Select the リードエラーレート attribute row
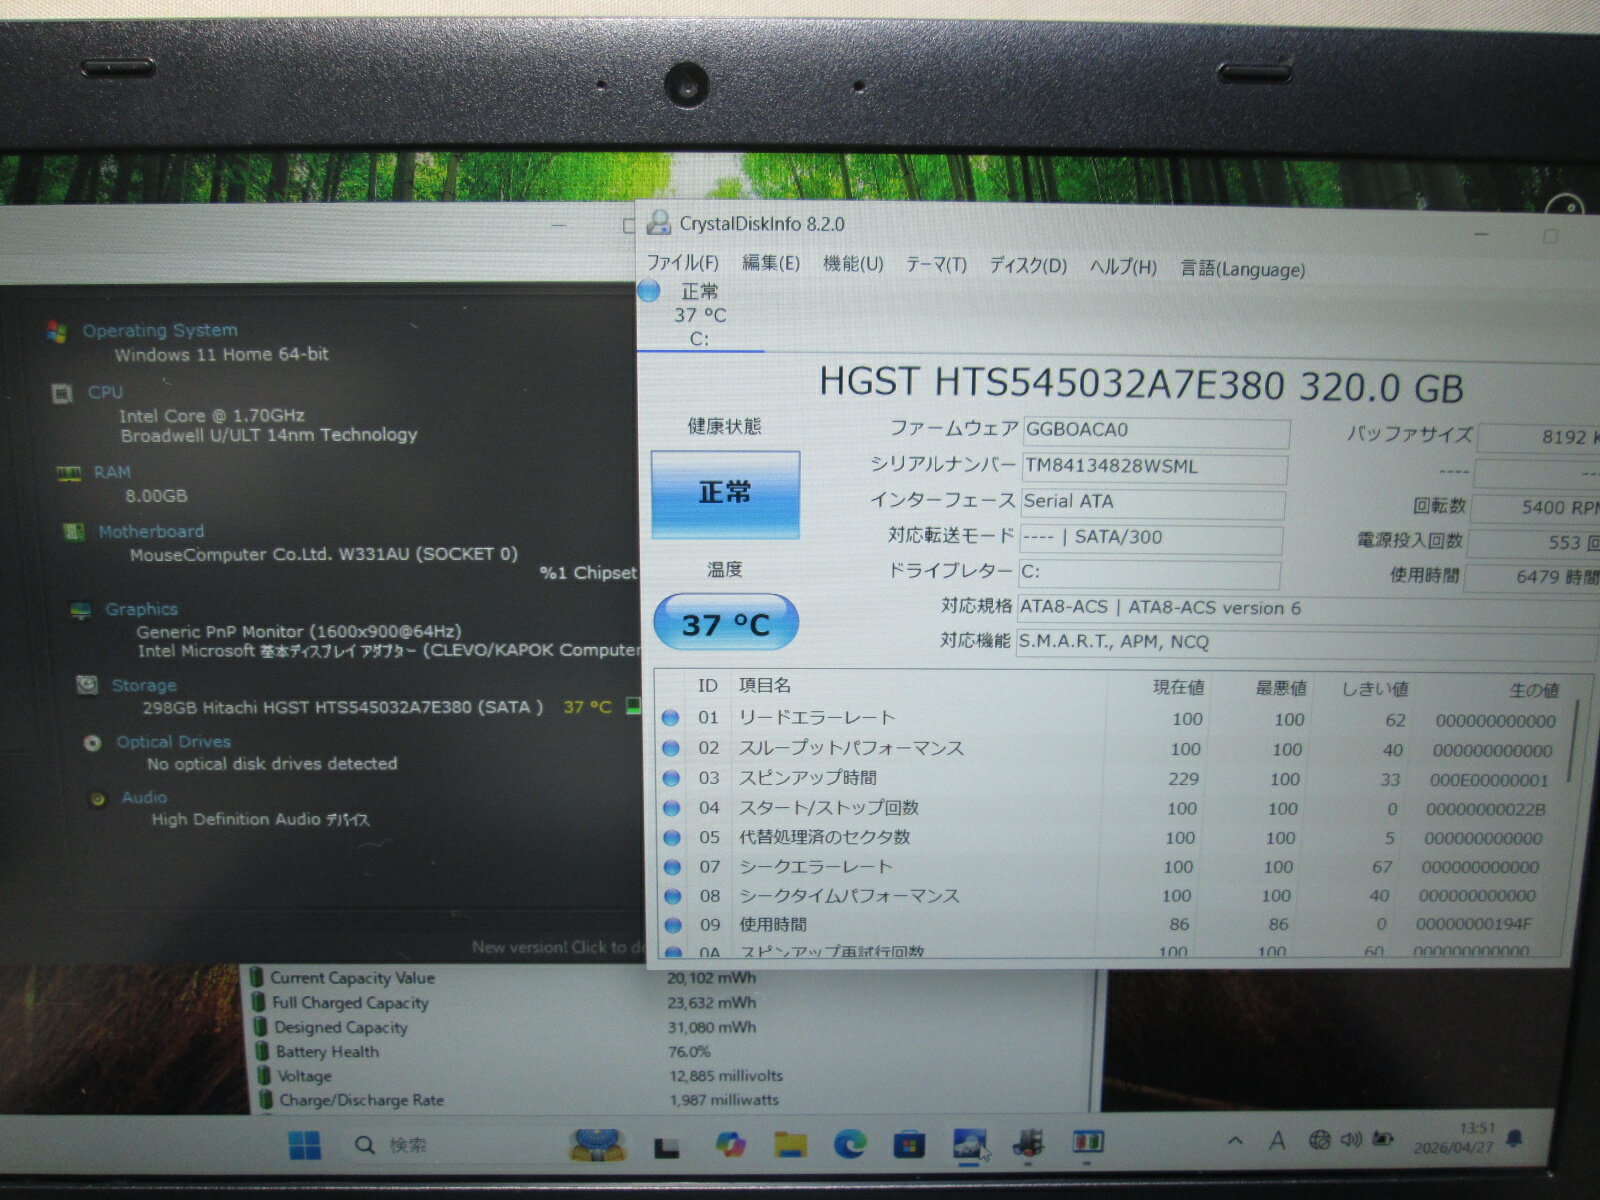The image size is (1600, 1200). click(1110, 719)
